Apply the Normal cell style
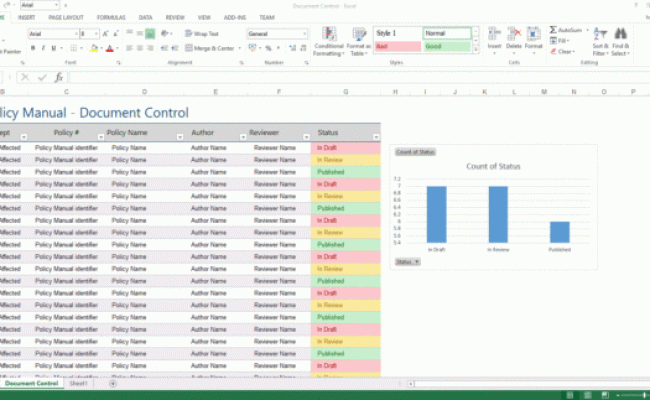650x400 pixels. pyautogui.click(x=447, y=34)
